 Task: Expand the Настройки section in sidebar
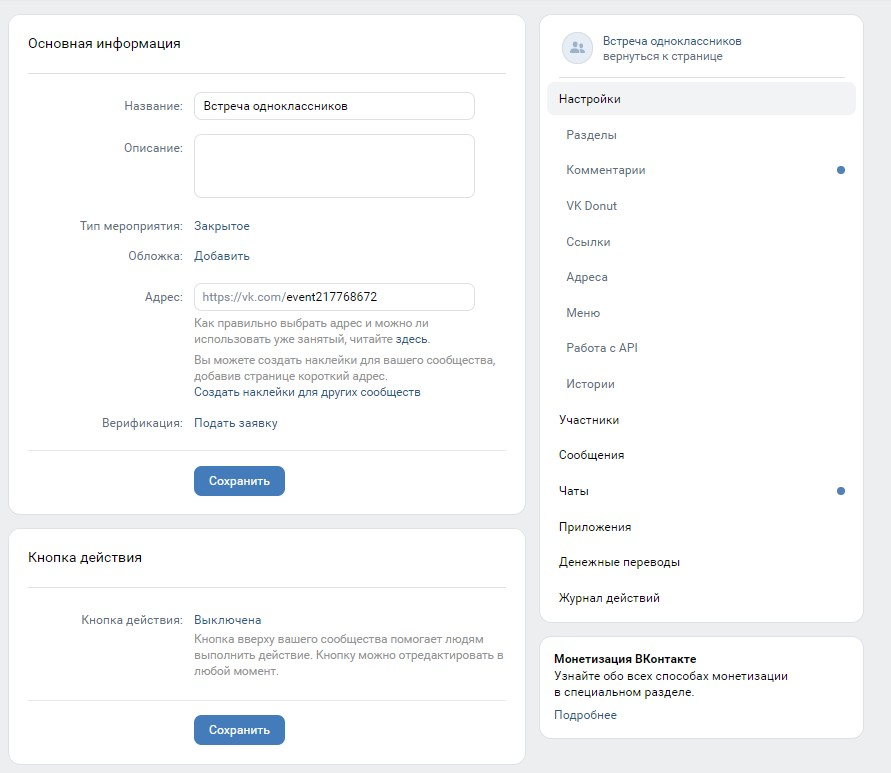pos(701,99)
